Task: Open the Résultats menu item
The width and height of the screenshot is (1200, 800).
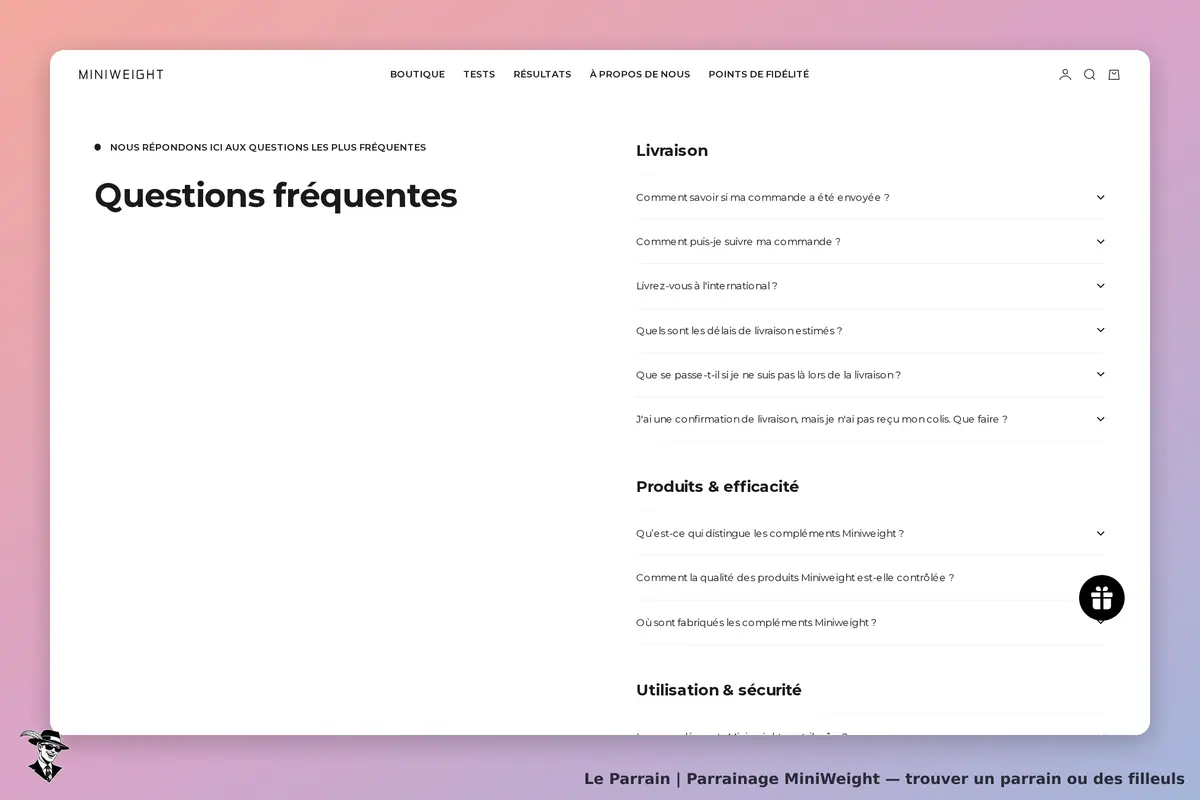Action: 542,74
